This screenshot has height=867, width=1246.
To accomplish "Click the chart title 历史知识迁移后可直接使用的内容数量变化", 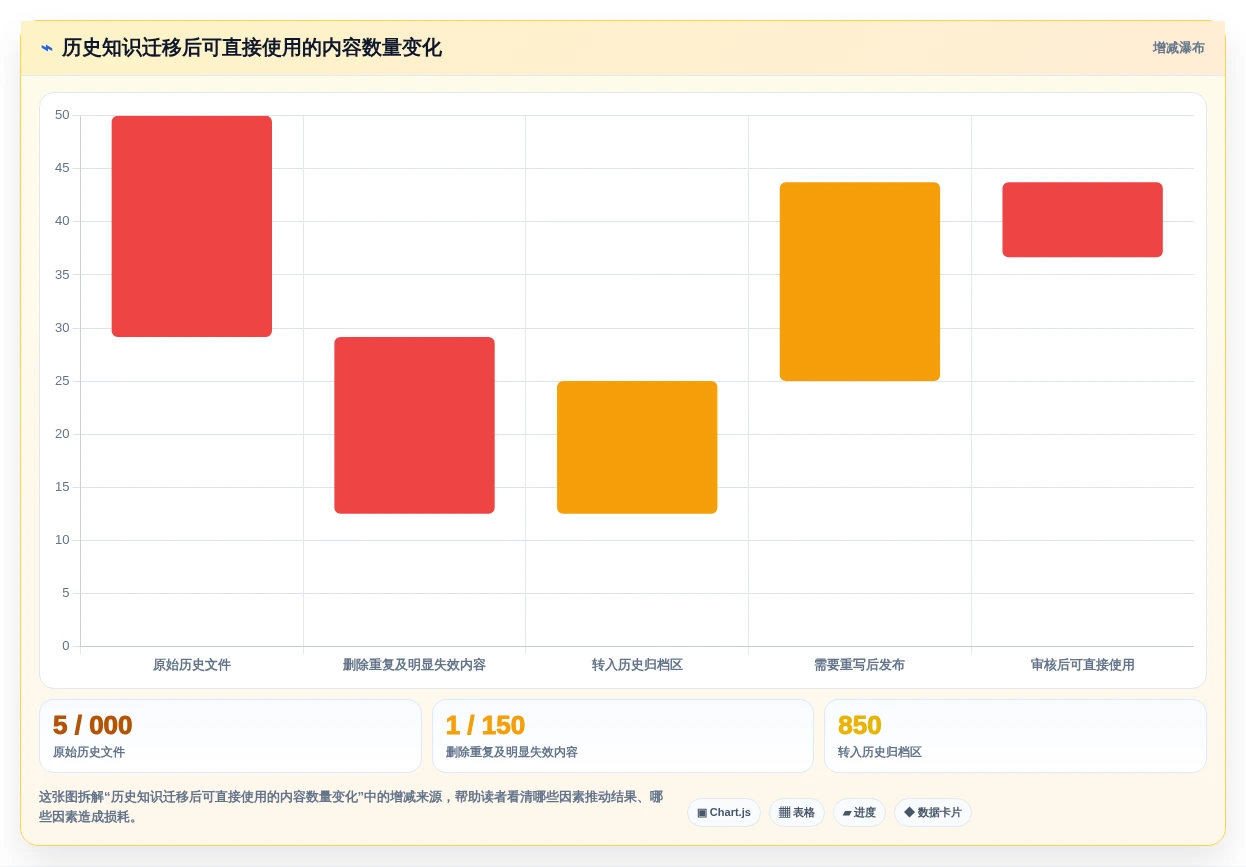I will pos(252,48).
